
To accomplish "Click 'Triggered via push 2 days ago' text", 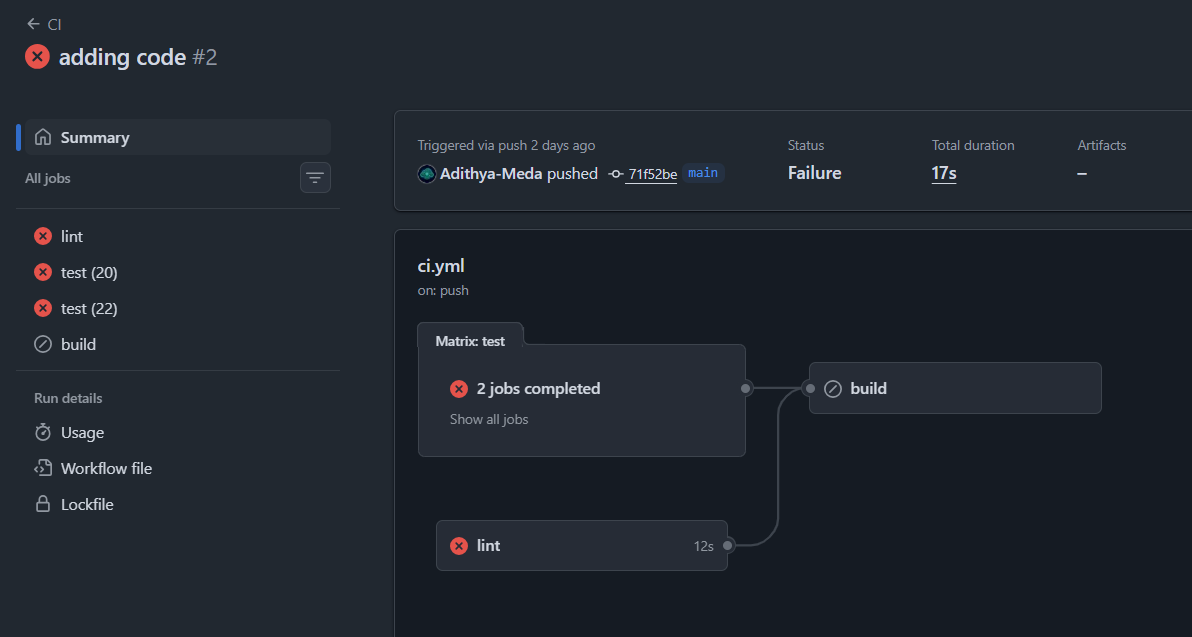I will [506, 145].
